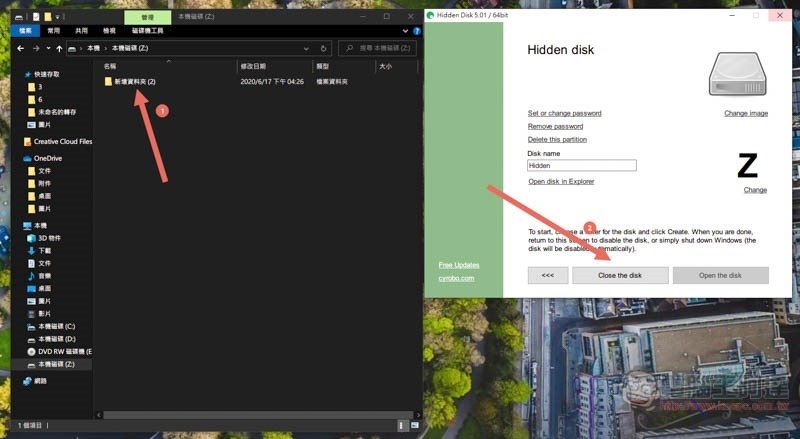Click the Close the disk button
The image size is (800, 439).
[x=619, y=275]
